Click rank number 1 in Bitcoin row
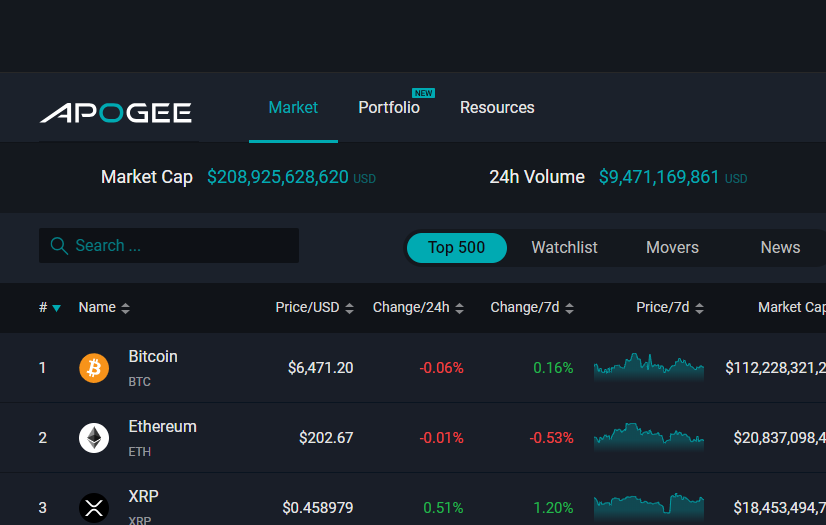The width and height of the screenshot is (826, 525). (x=43, y=368)
